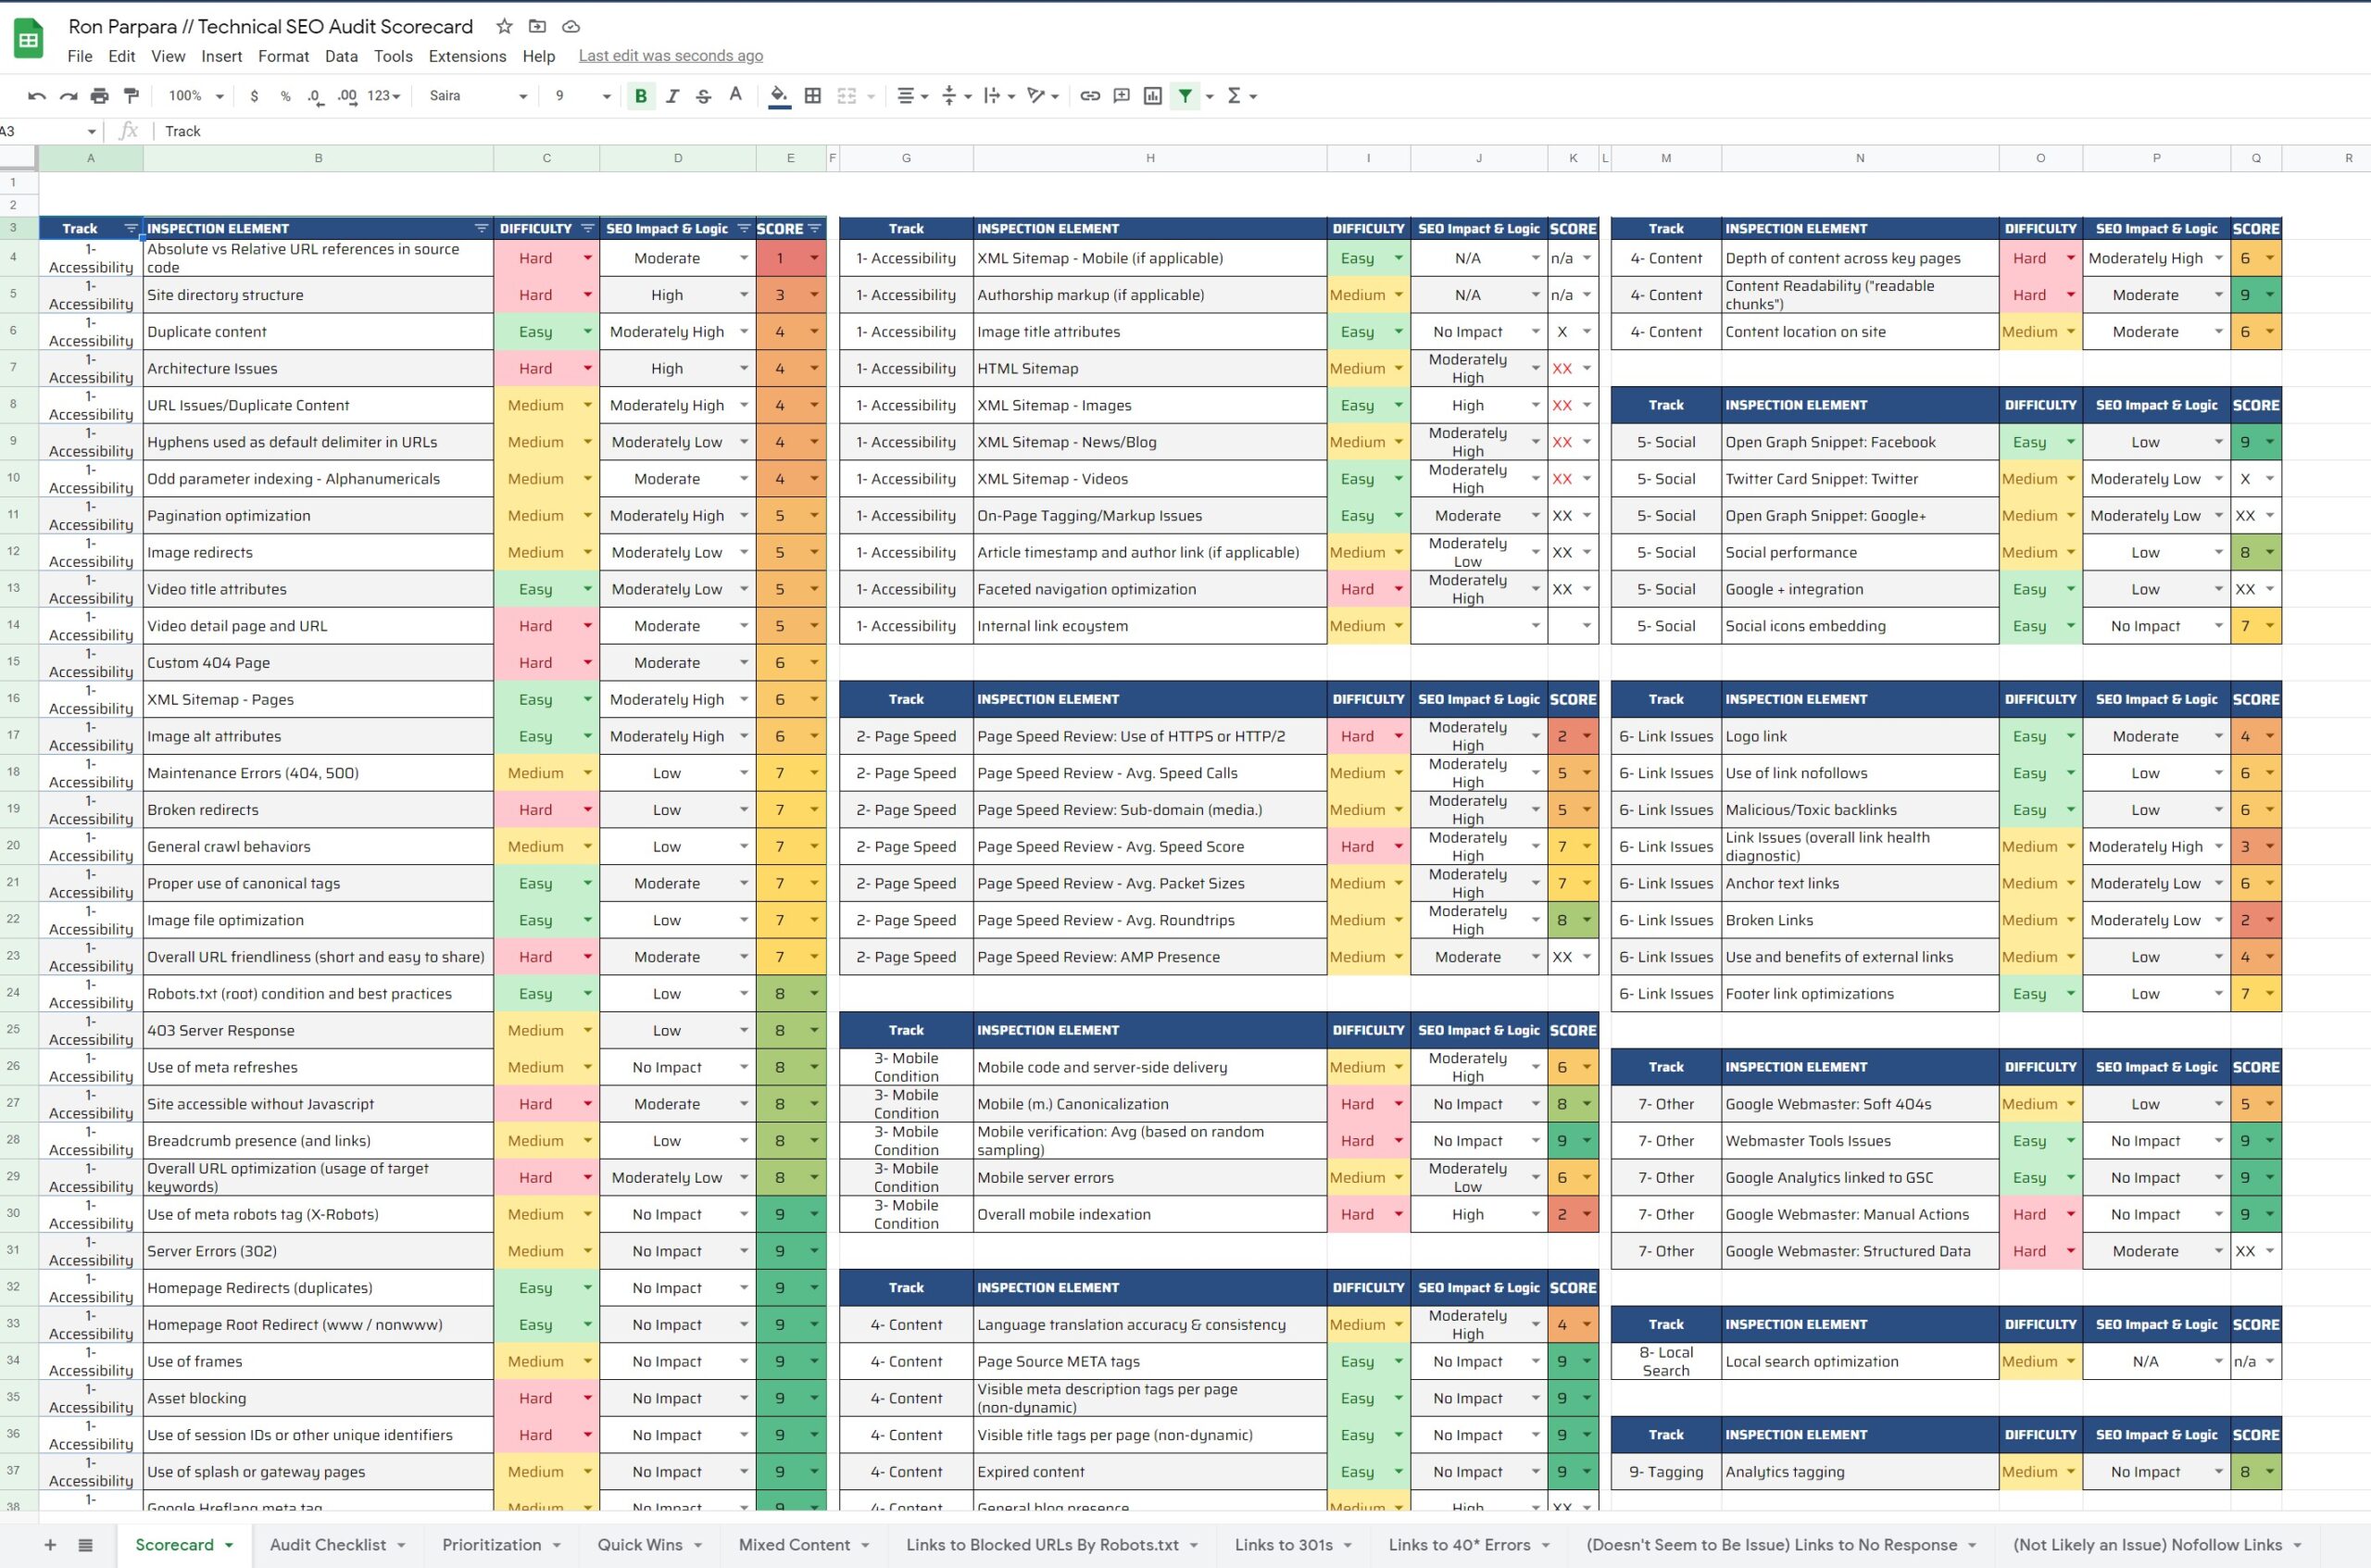Open horizontal align options
The image size is (2371, 1568).
tap(913, 96)
